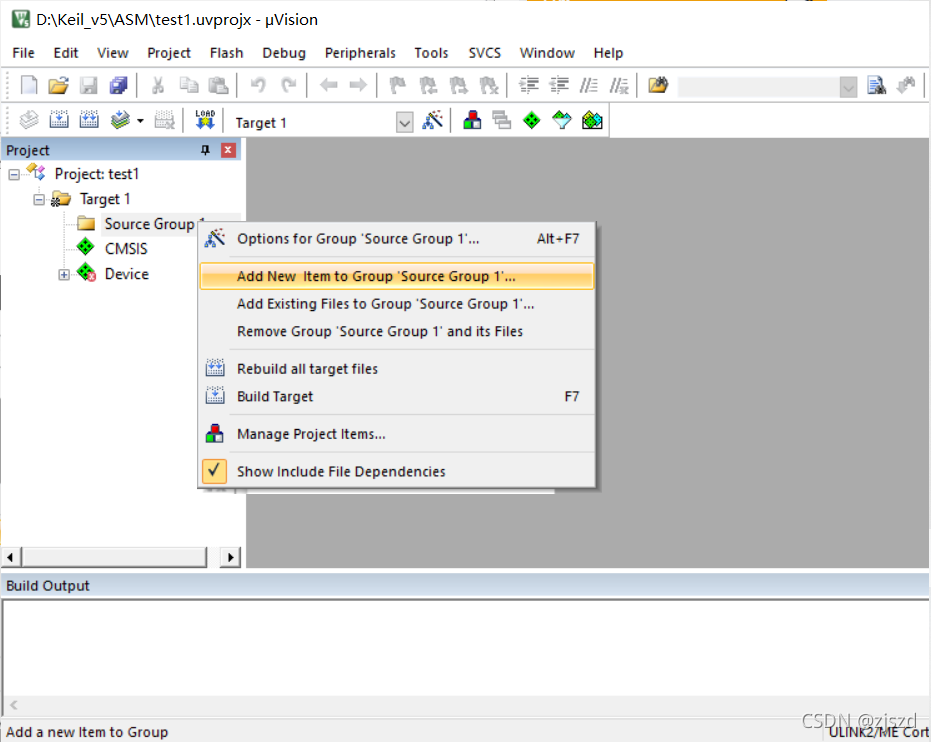Expand the Device tree node

click(x=64, y=275)
